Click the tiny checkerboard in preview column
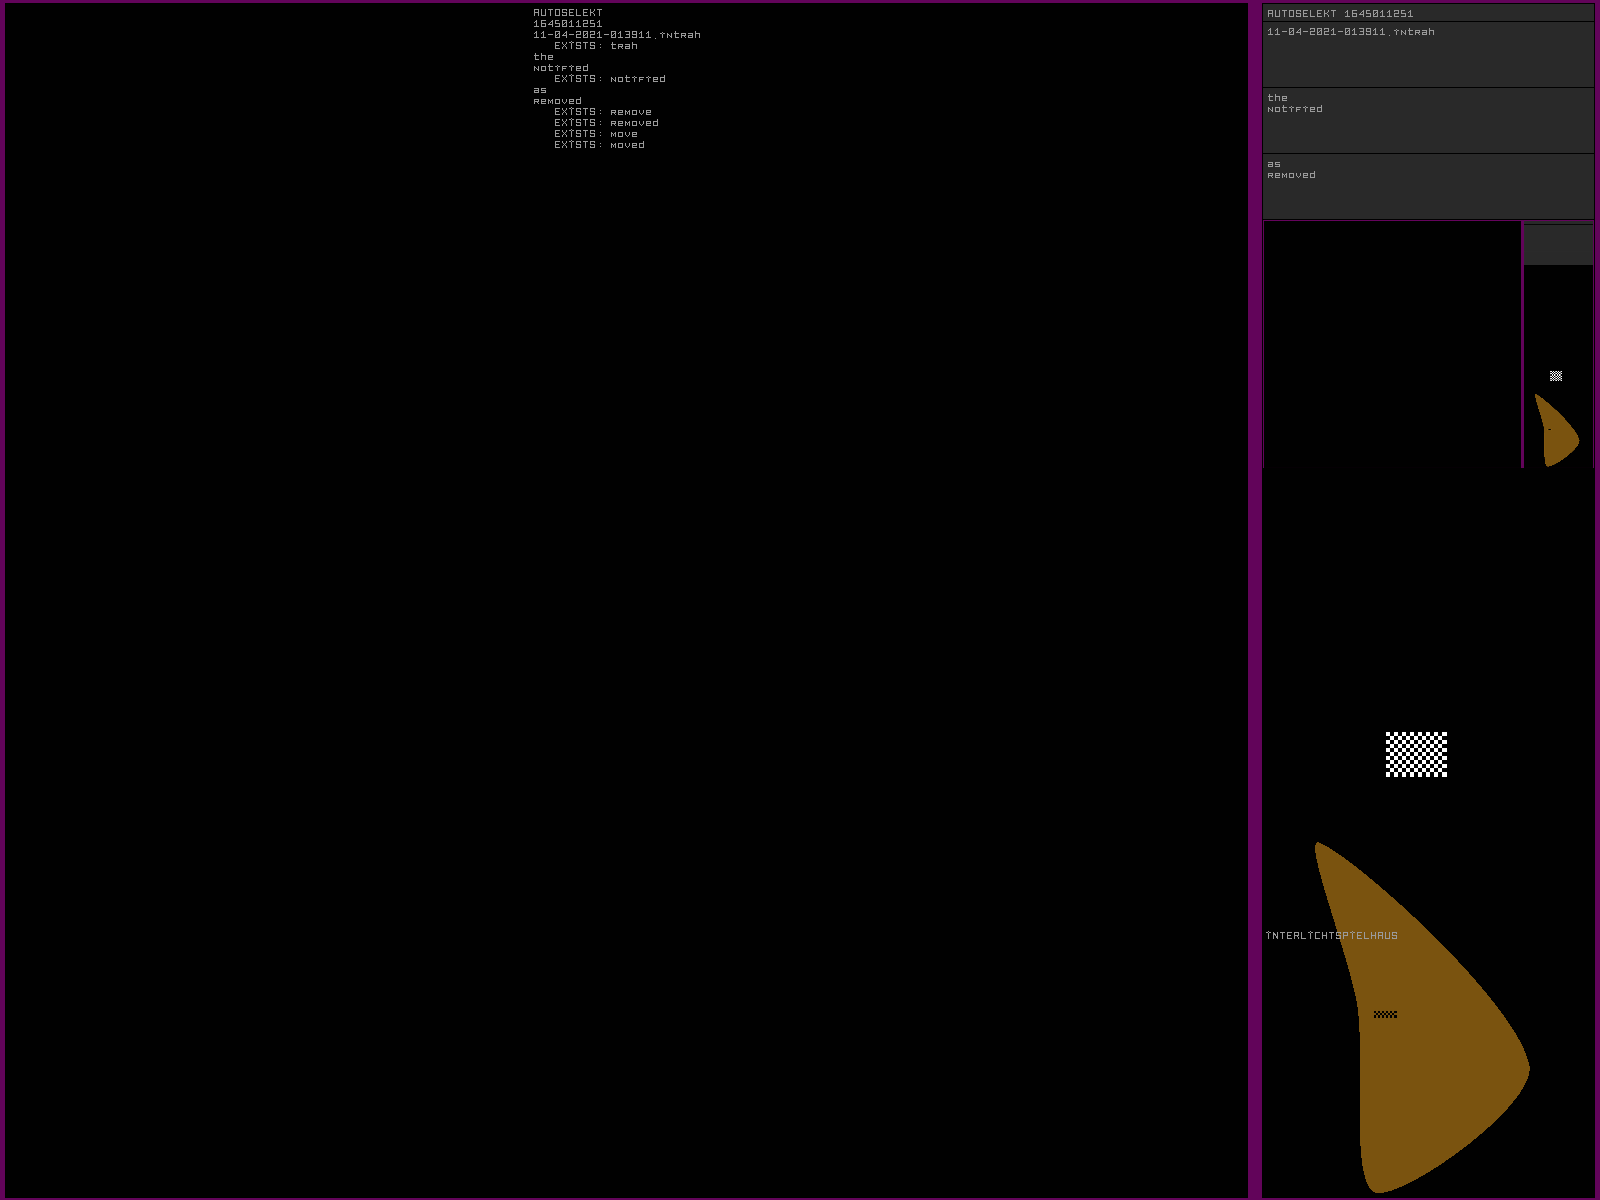The width and height of the screenshot is (1600, 1200). pos(1556,376)
